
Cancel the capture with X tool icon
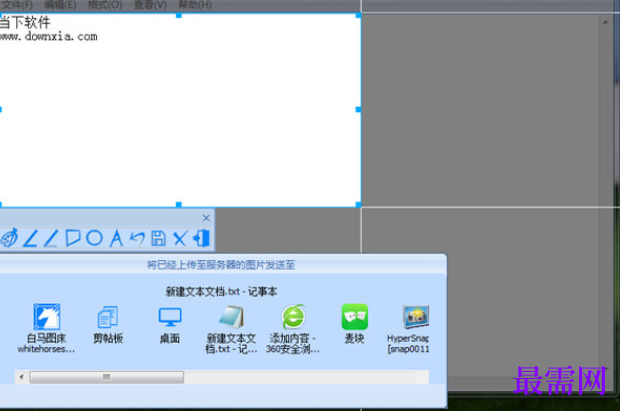coord(180,238)
